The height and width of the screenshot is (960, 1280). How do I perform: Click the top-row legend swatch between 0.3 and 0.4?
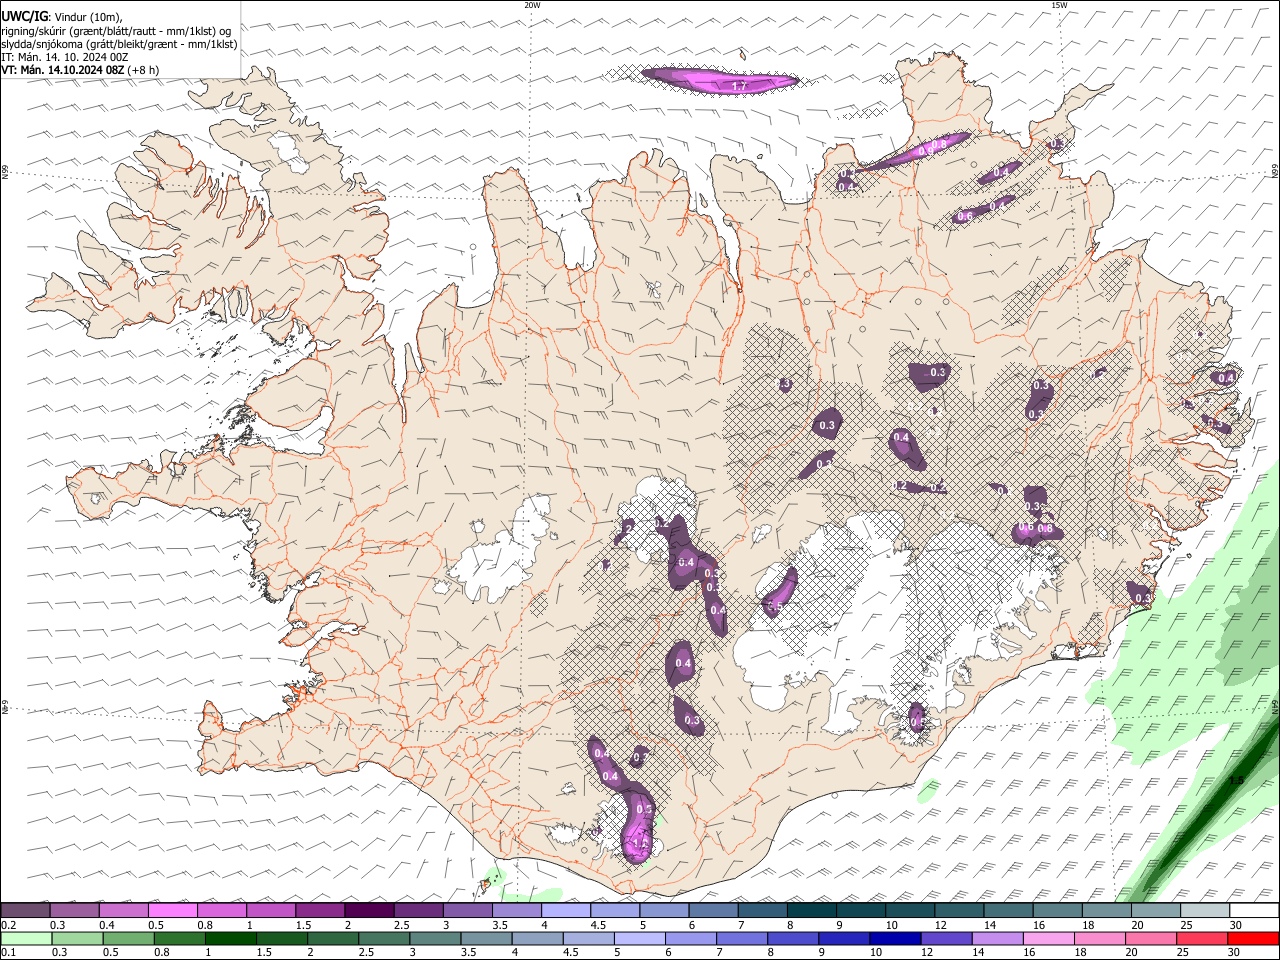click(x=76, y=911)
